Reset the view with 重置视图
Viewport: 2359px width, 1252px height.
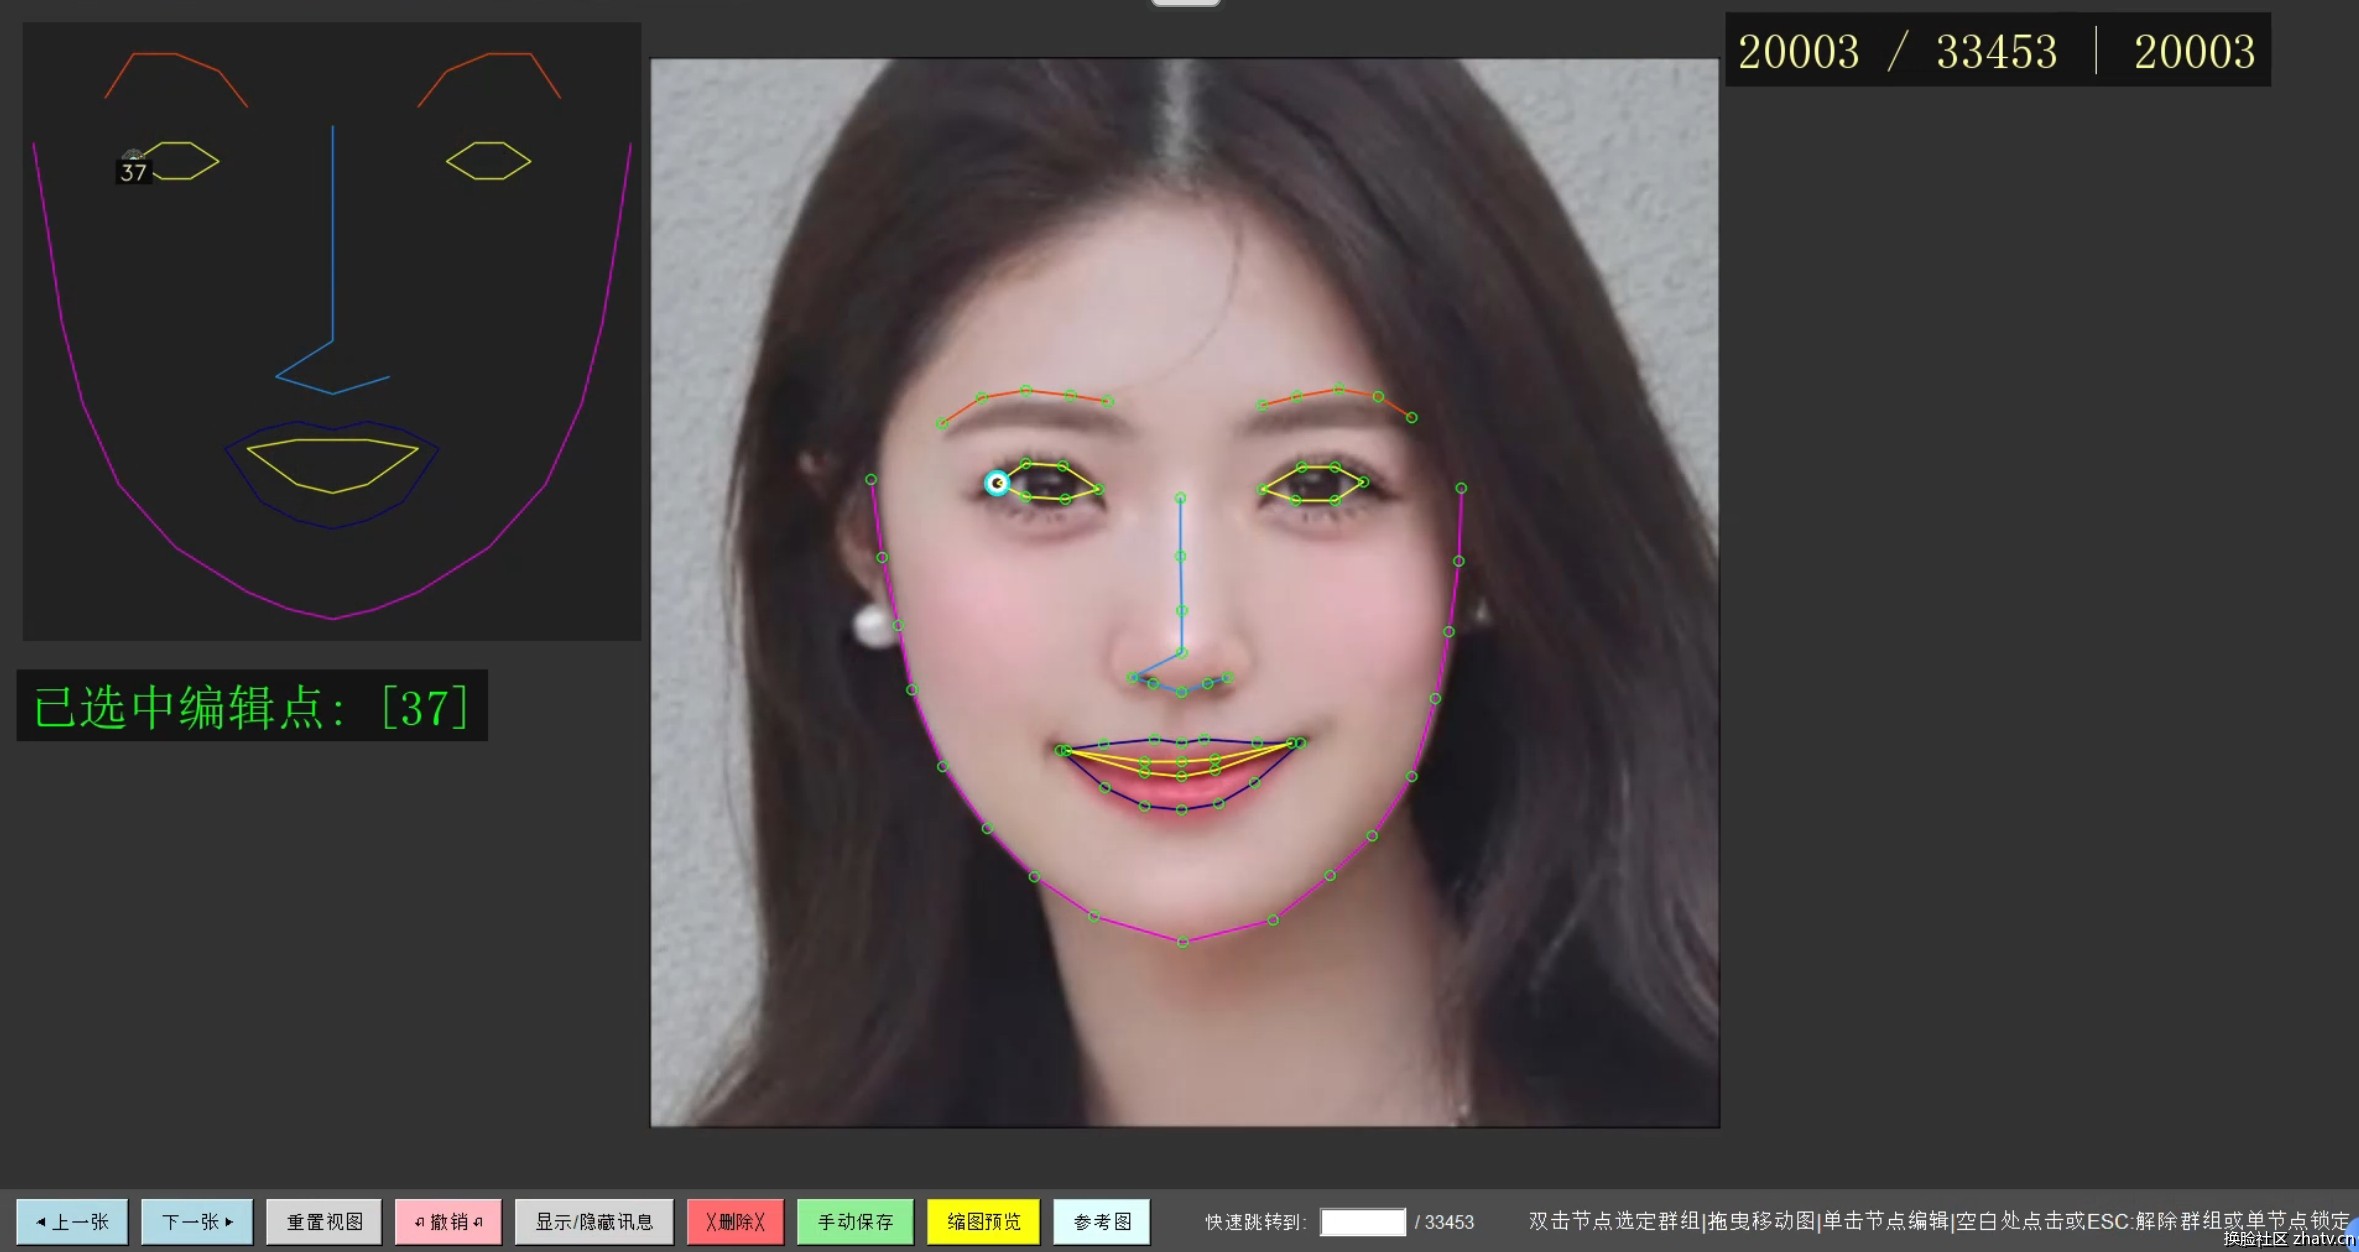[324, 1221]
